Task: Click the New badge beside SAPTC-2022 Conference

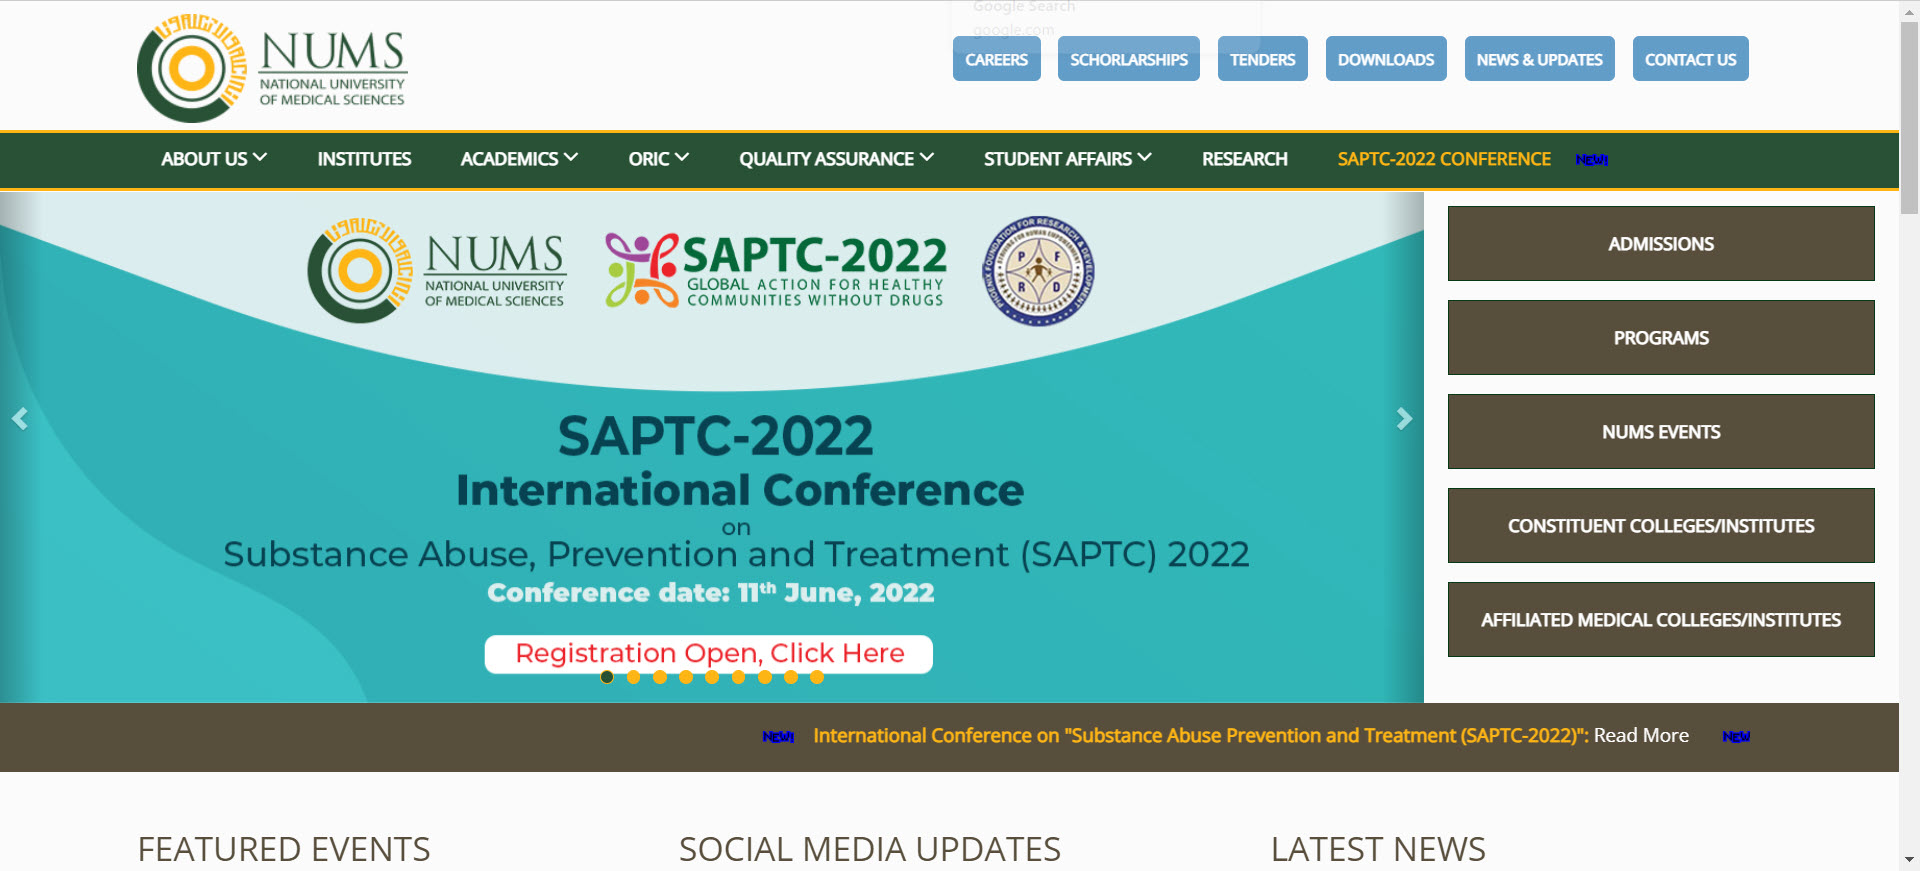Action: coord(1591,160)
